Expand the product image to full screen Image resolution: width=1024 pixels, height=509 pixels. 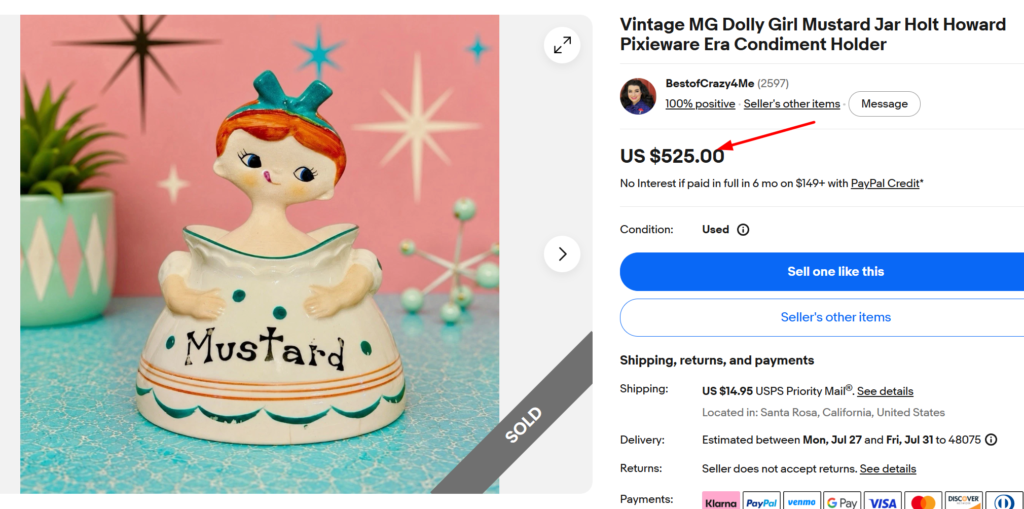562,45
